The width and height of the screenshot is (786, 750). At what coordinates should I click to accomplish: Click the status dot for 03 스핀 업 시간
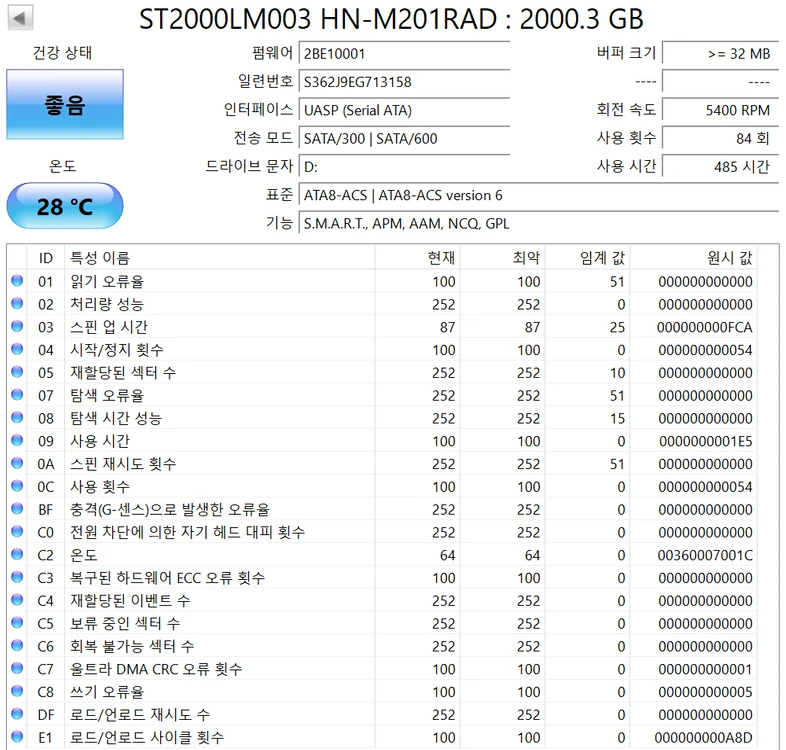coord(17,326)
